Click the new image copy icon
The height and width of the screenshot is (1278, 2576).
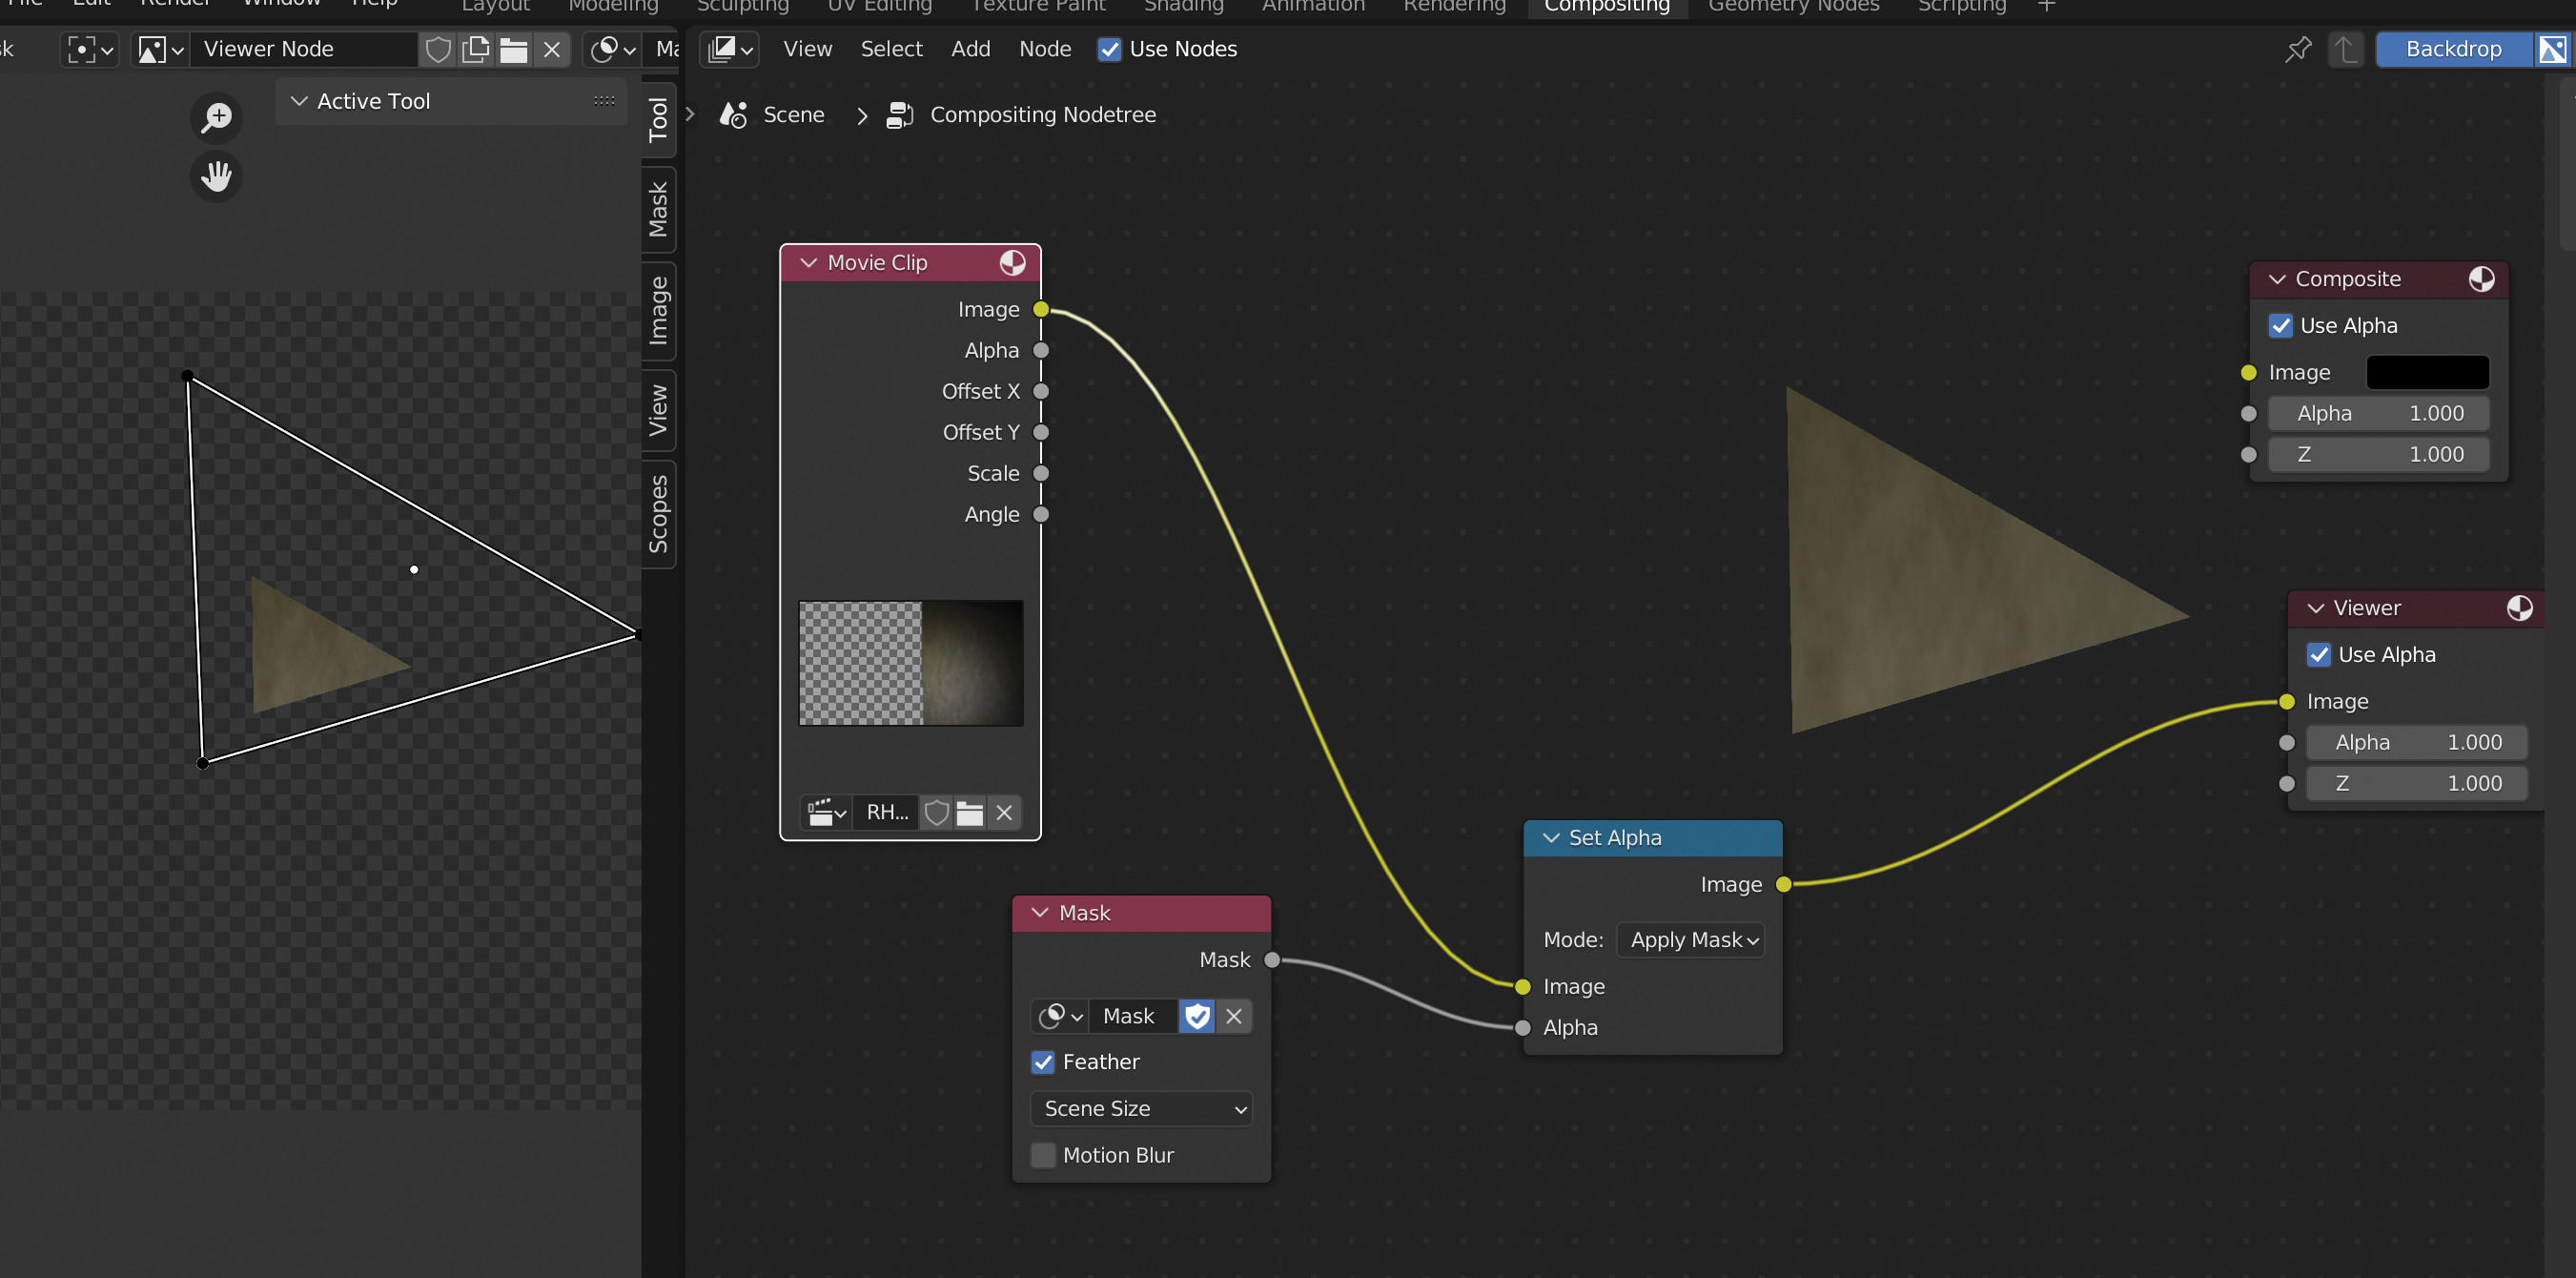click(x=476, y=49)
